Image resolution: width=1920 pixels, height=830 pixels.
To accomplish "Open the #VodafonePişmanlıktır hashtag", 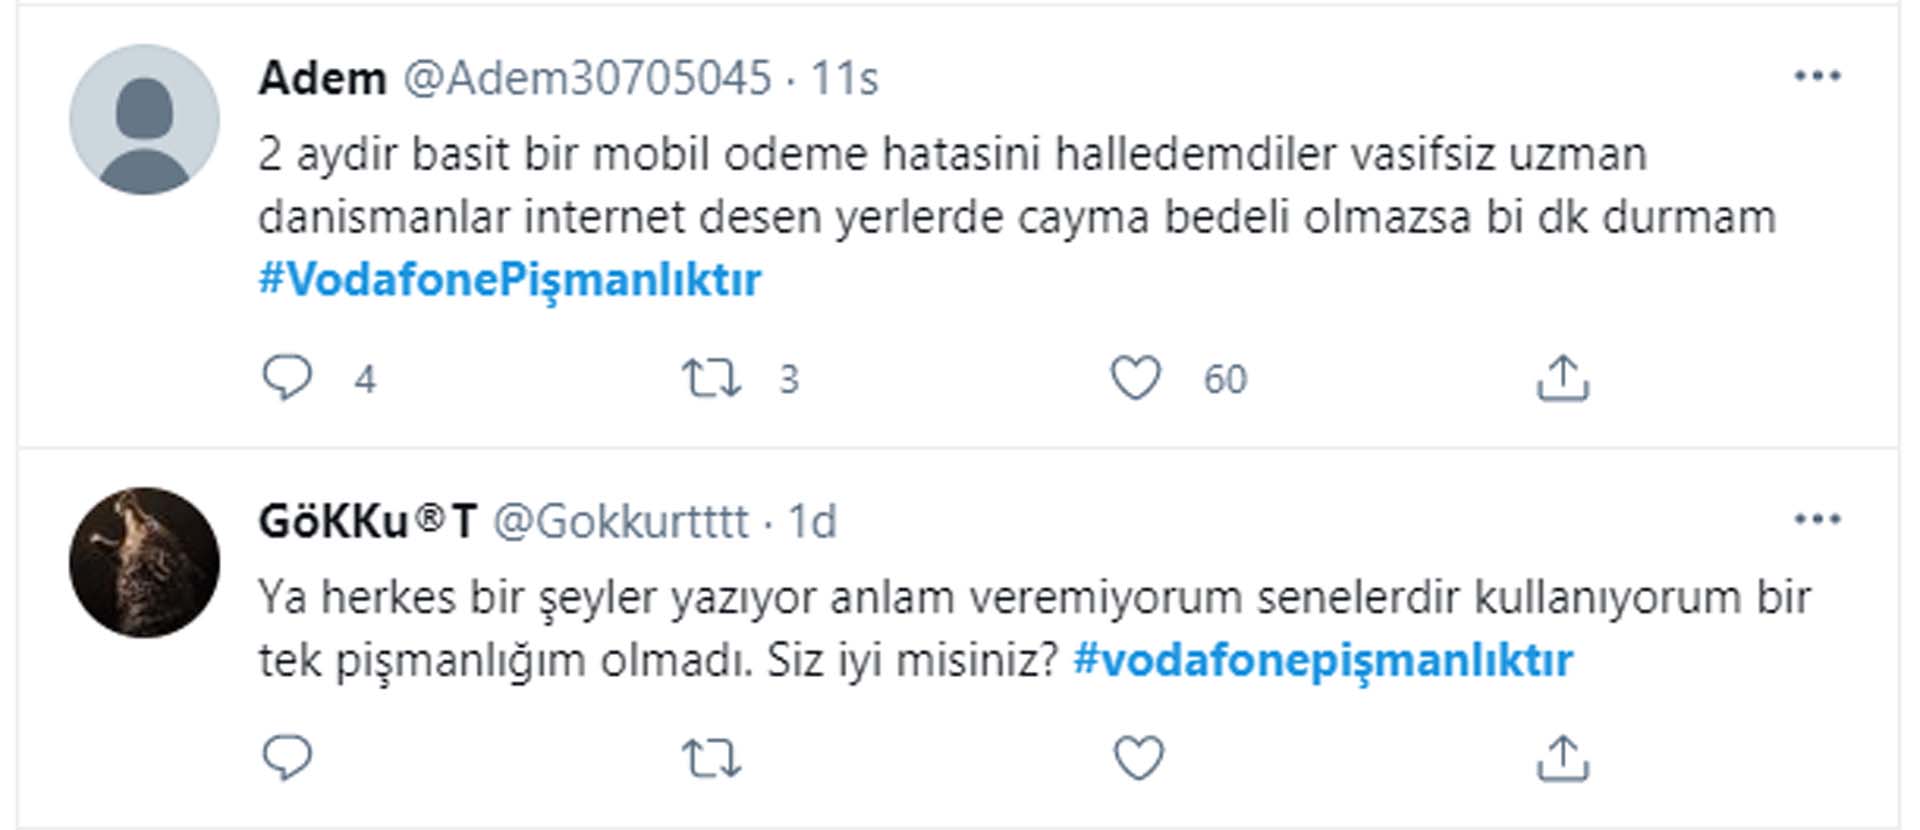I will (x=510, y=278).
